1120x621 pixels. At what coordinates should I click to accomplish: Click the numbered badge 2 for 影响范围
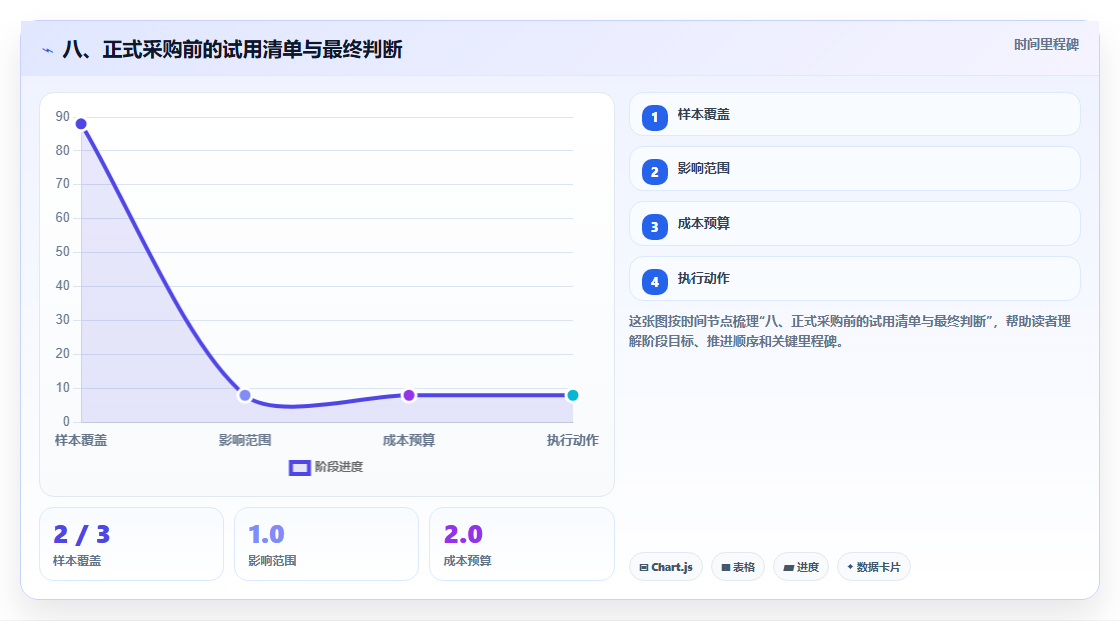point(654,172)
